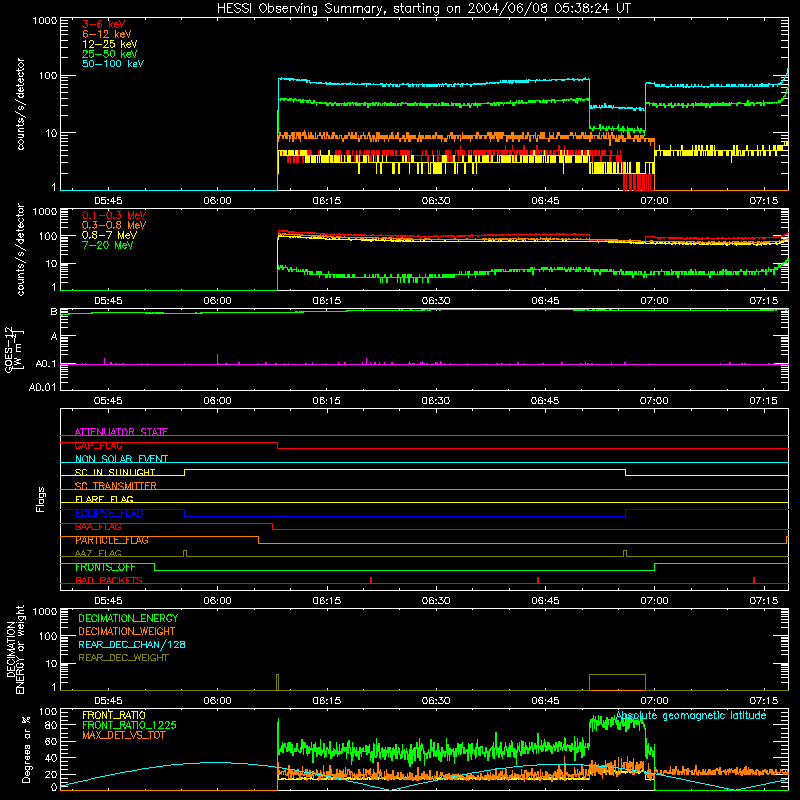Click the 'GAP_FLAG' flag label
800x800 pixels.
click(98, 445)
